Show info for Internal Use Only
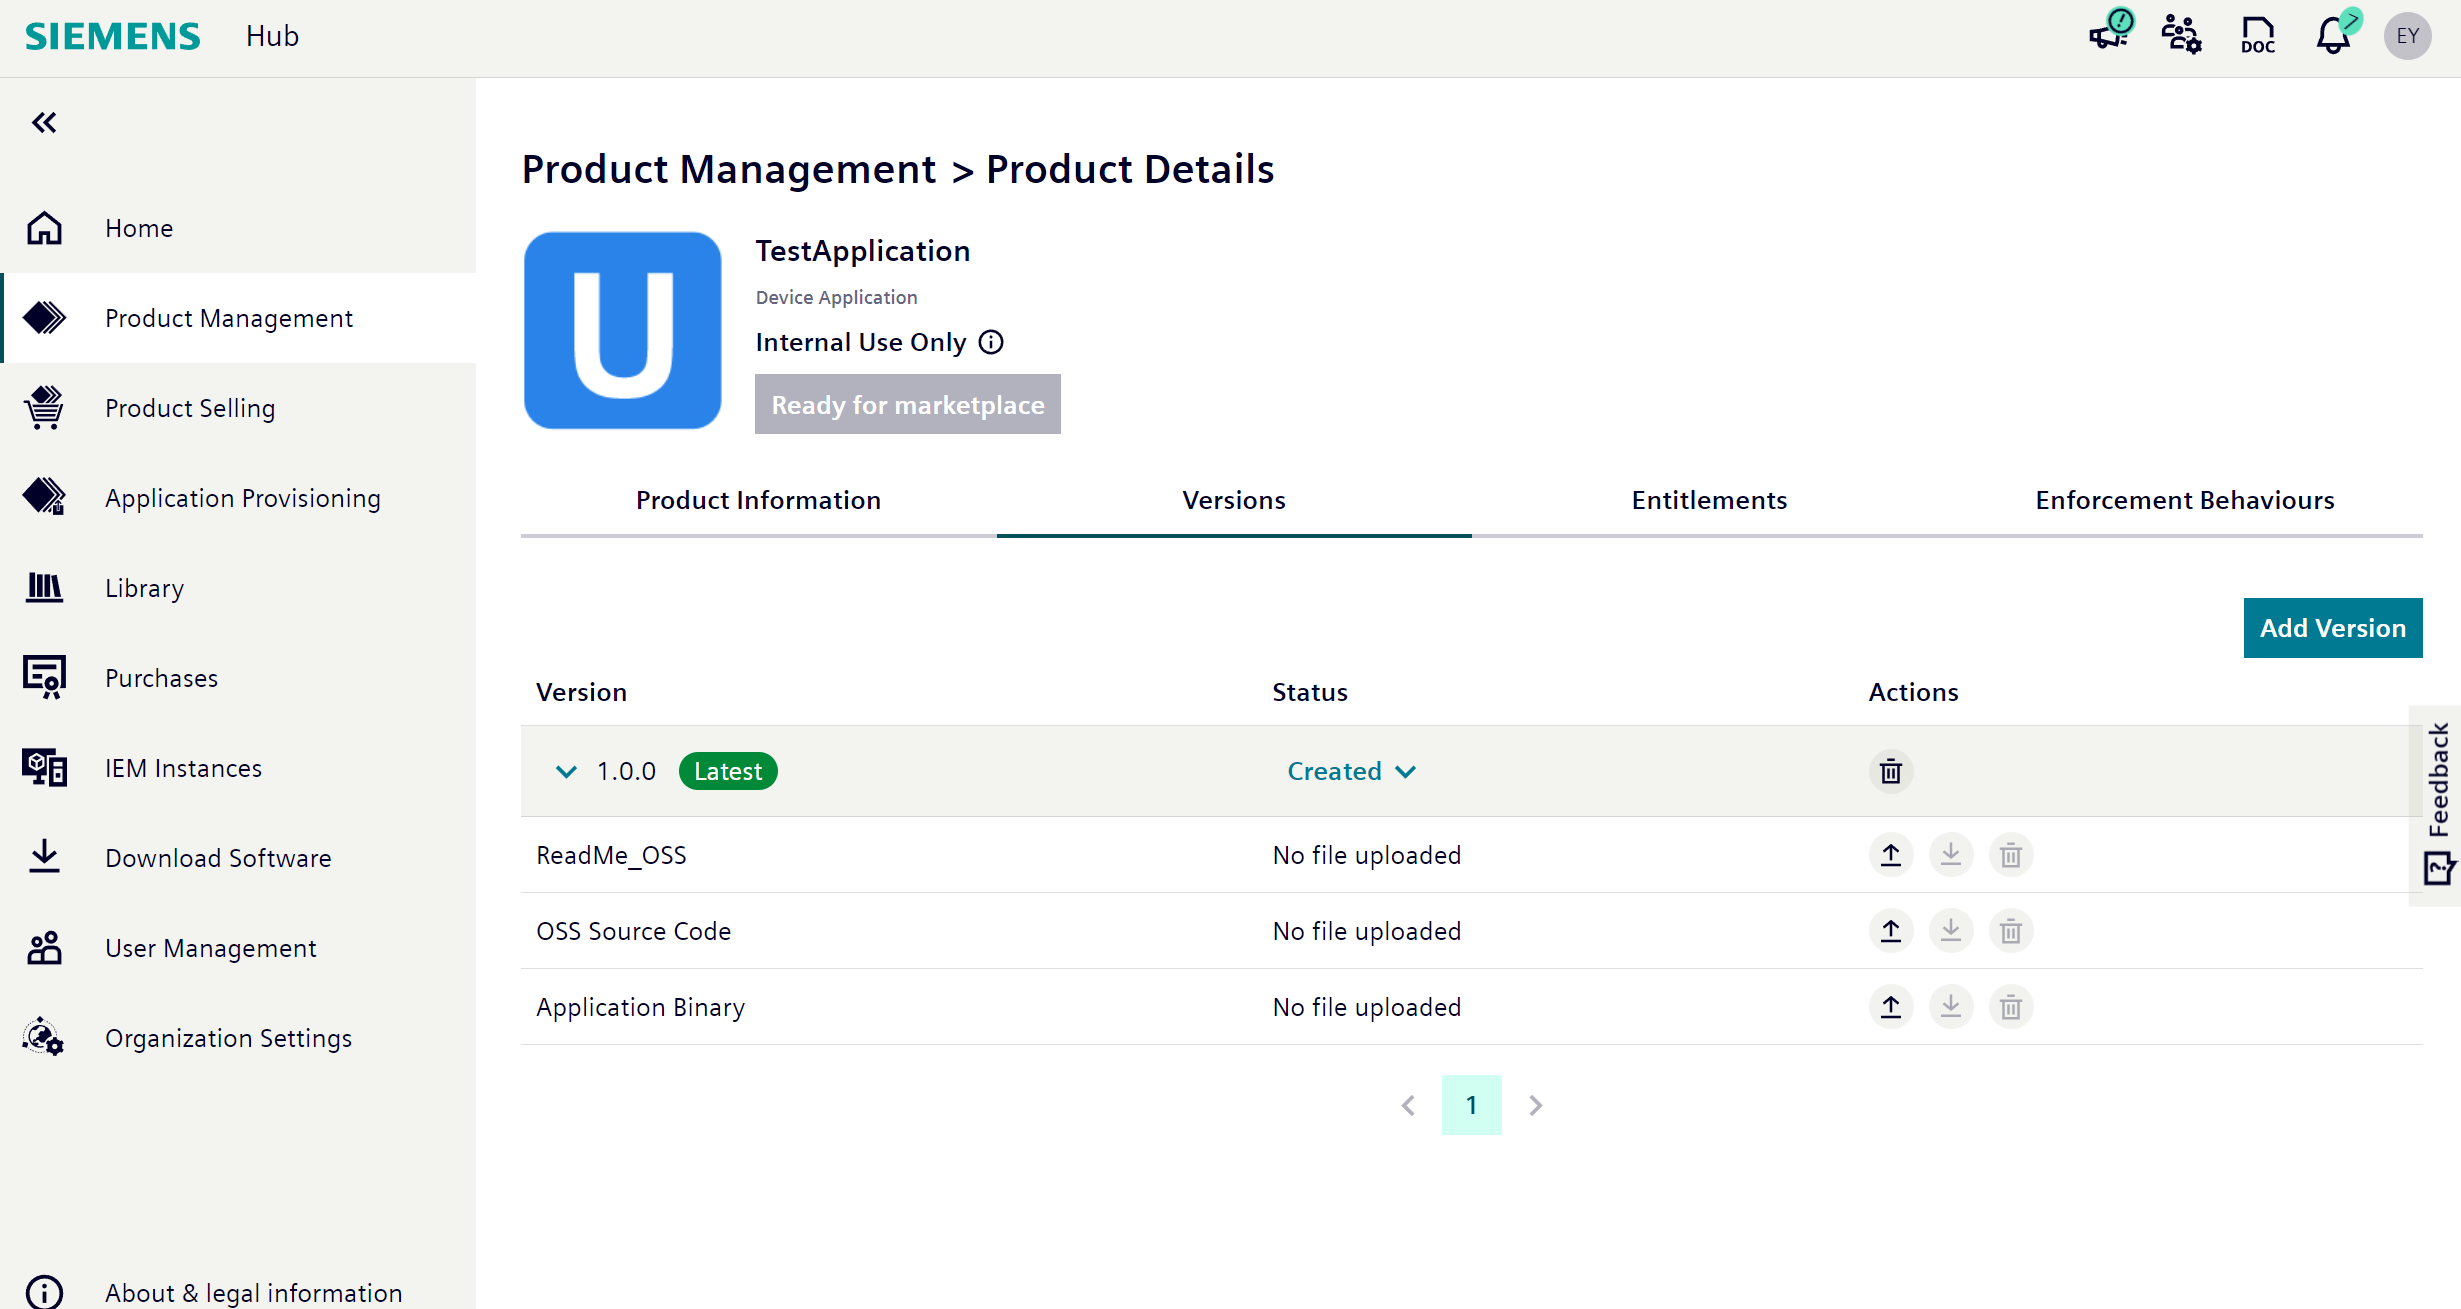The width and height of the screenshot is (2461, 1309). point(991,342)
